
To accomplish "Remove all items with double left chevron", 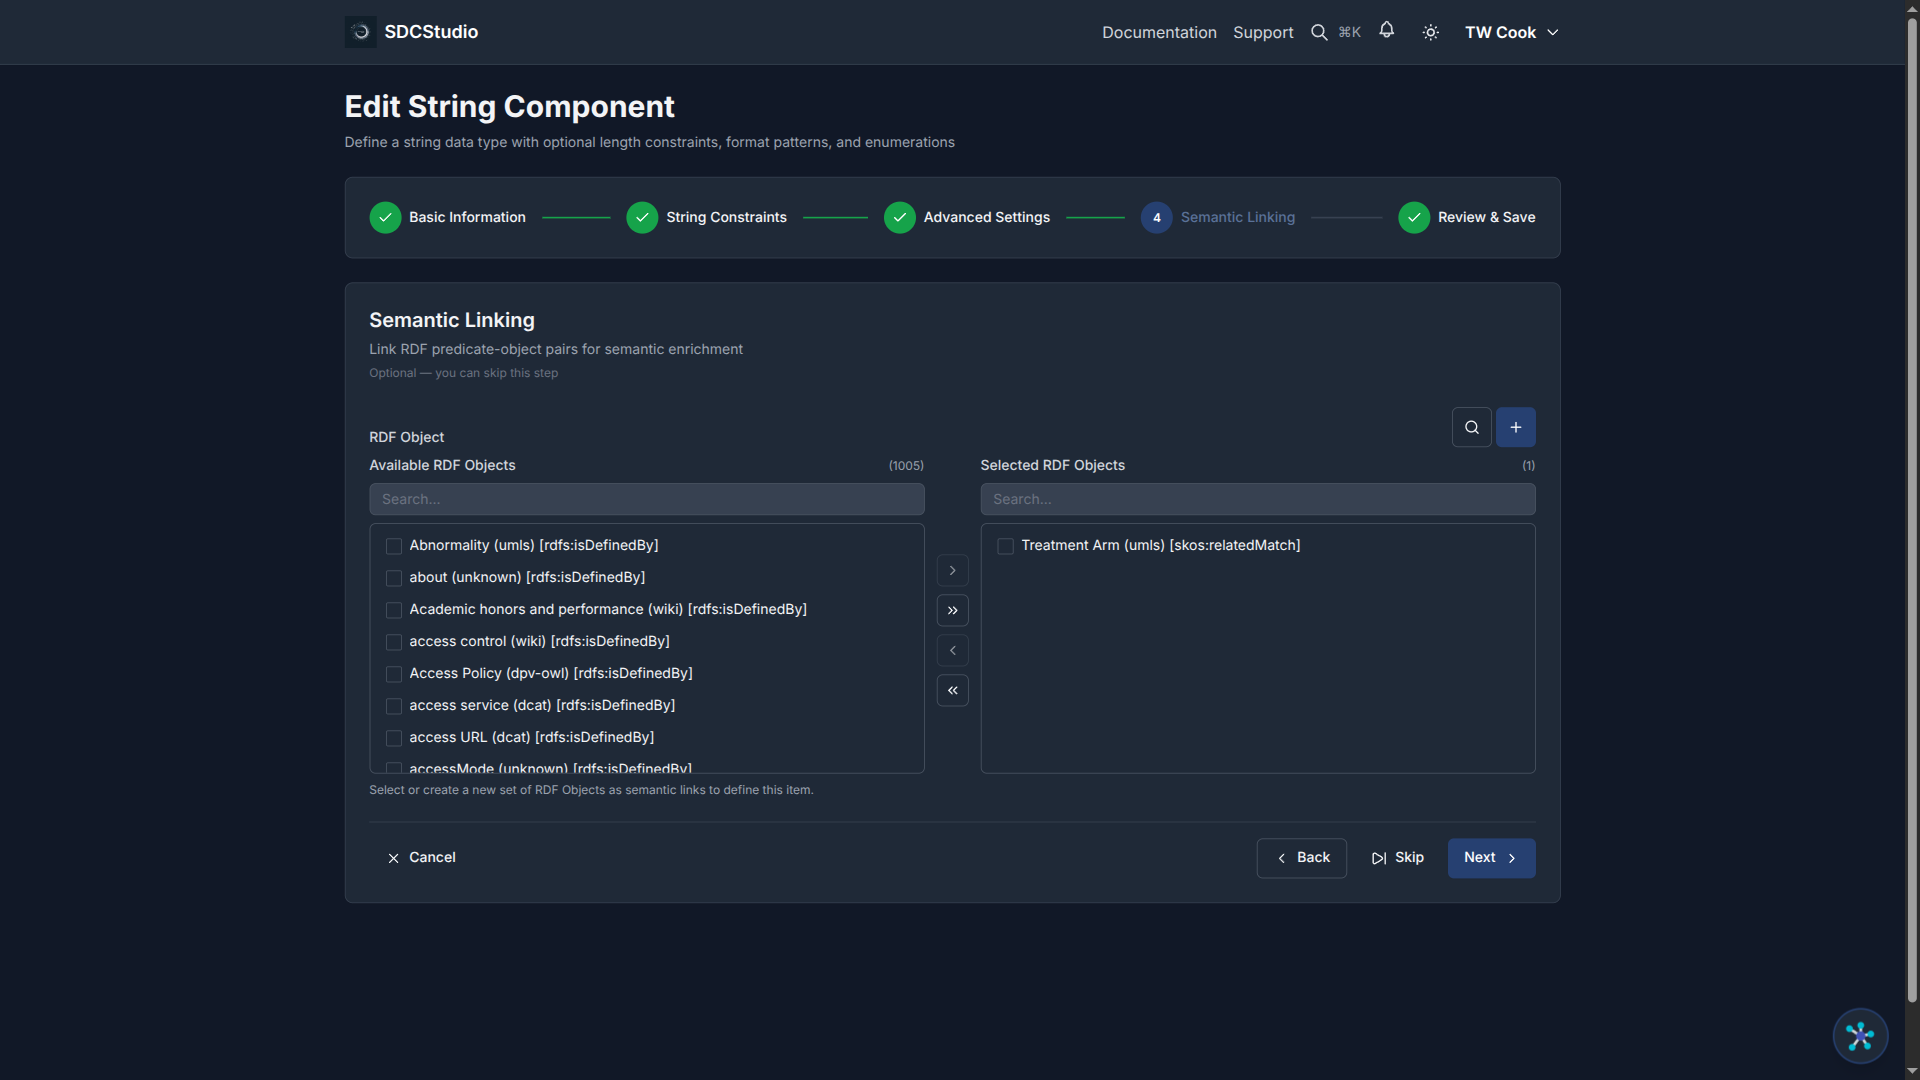I will click(952, 690).
